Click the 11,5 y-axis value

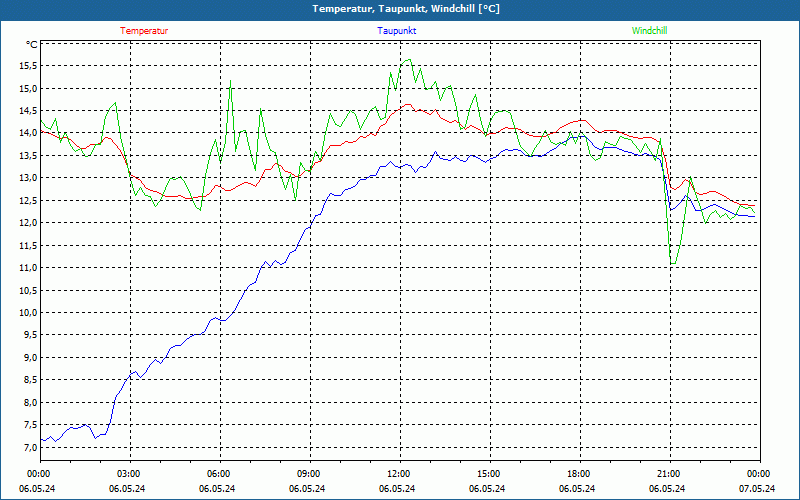[x=29, y=245]
